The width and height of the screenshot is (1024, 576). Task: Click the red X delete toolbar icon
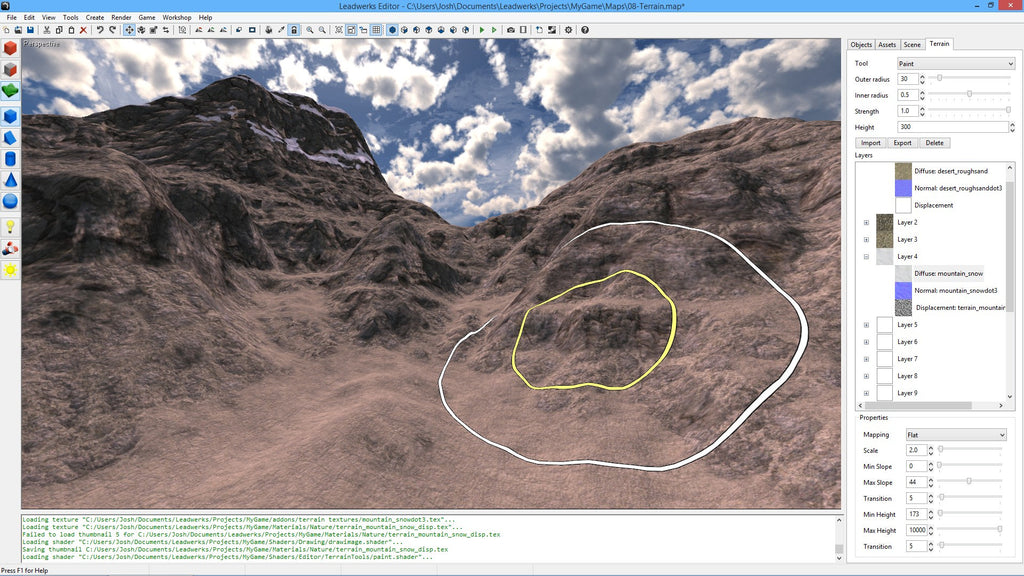click(83, 30)
